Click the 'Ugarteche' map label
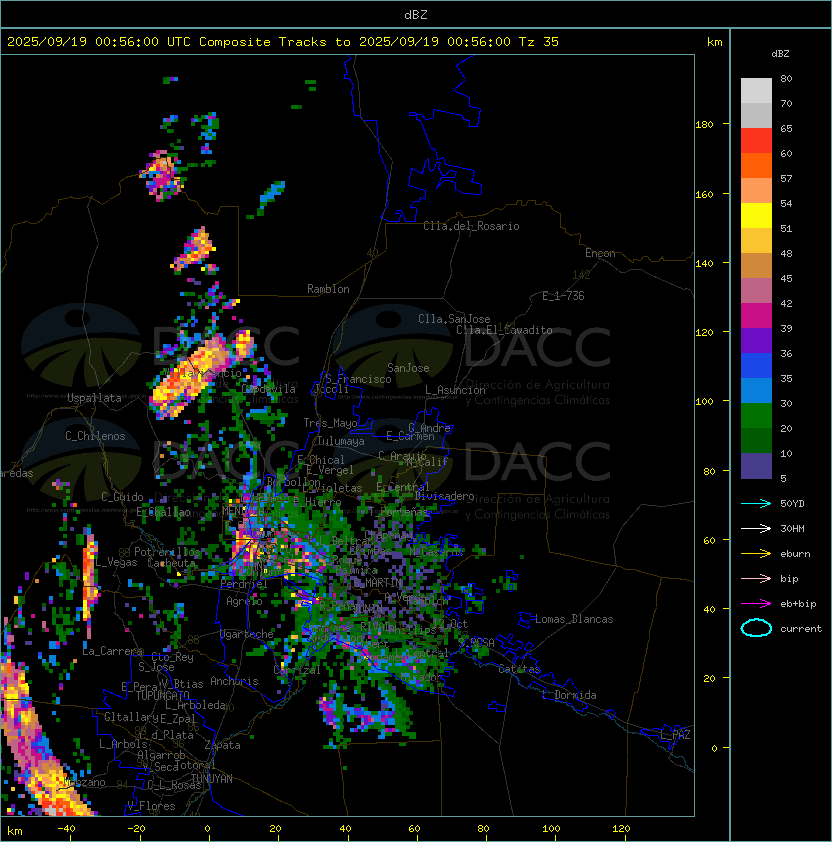The width and height of the screenshot is (832, 842). (247, 634)
